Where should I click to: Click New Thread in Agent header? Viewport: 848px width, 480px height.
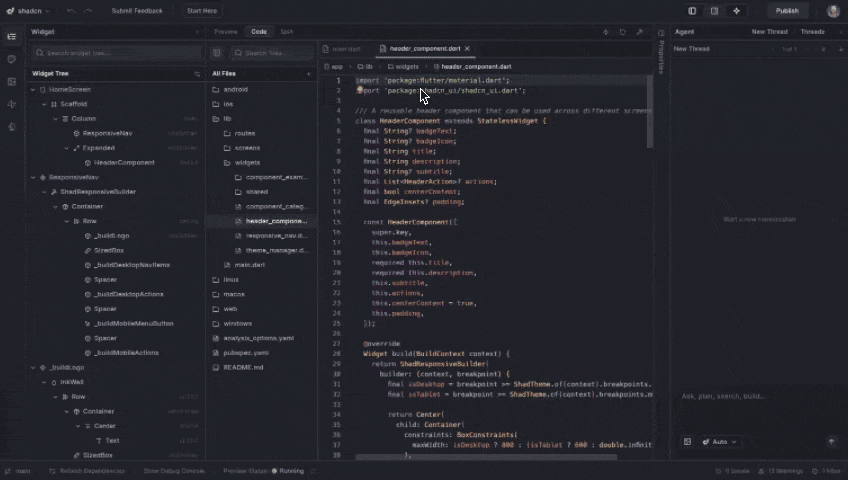click(x=769, y=32)
